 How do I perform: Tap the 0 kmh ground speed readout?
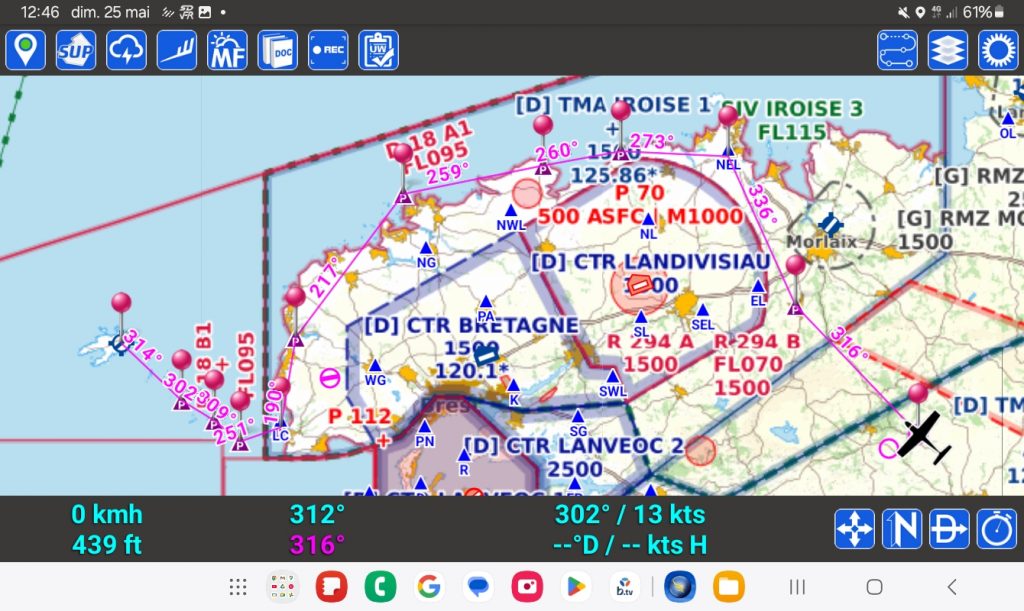coord(106,516)
